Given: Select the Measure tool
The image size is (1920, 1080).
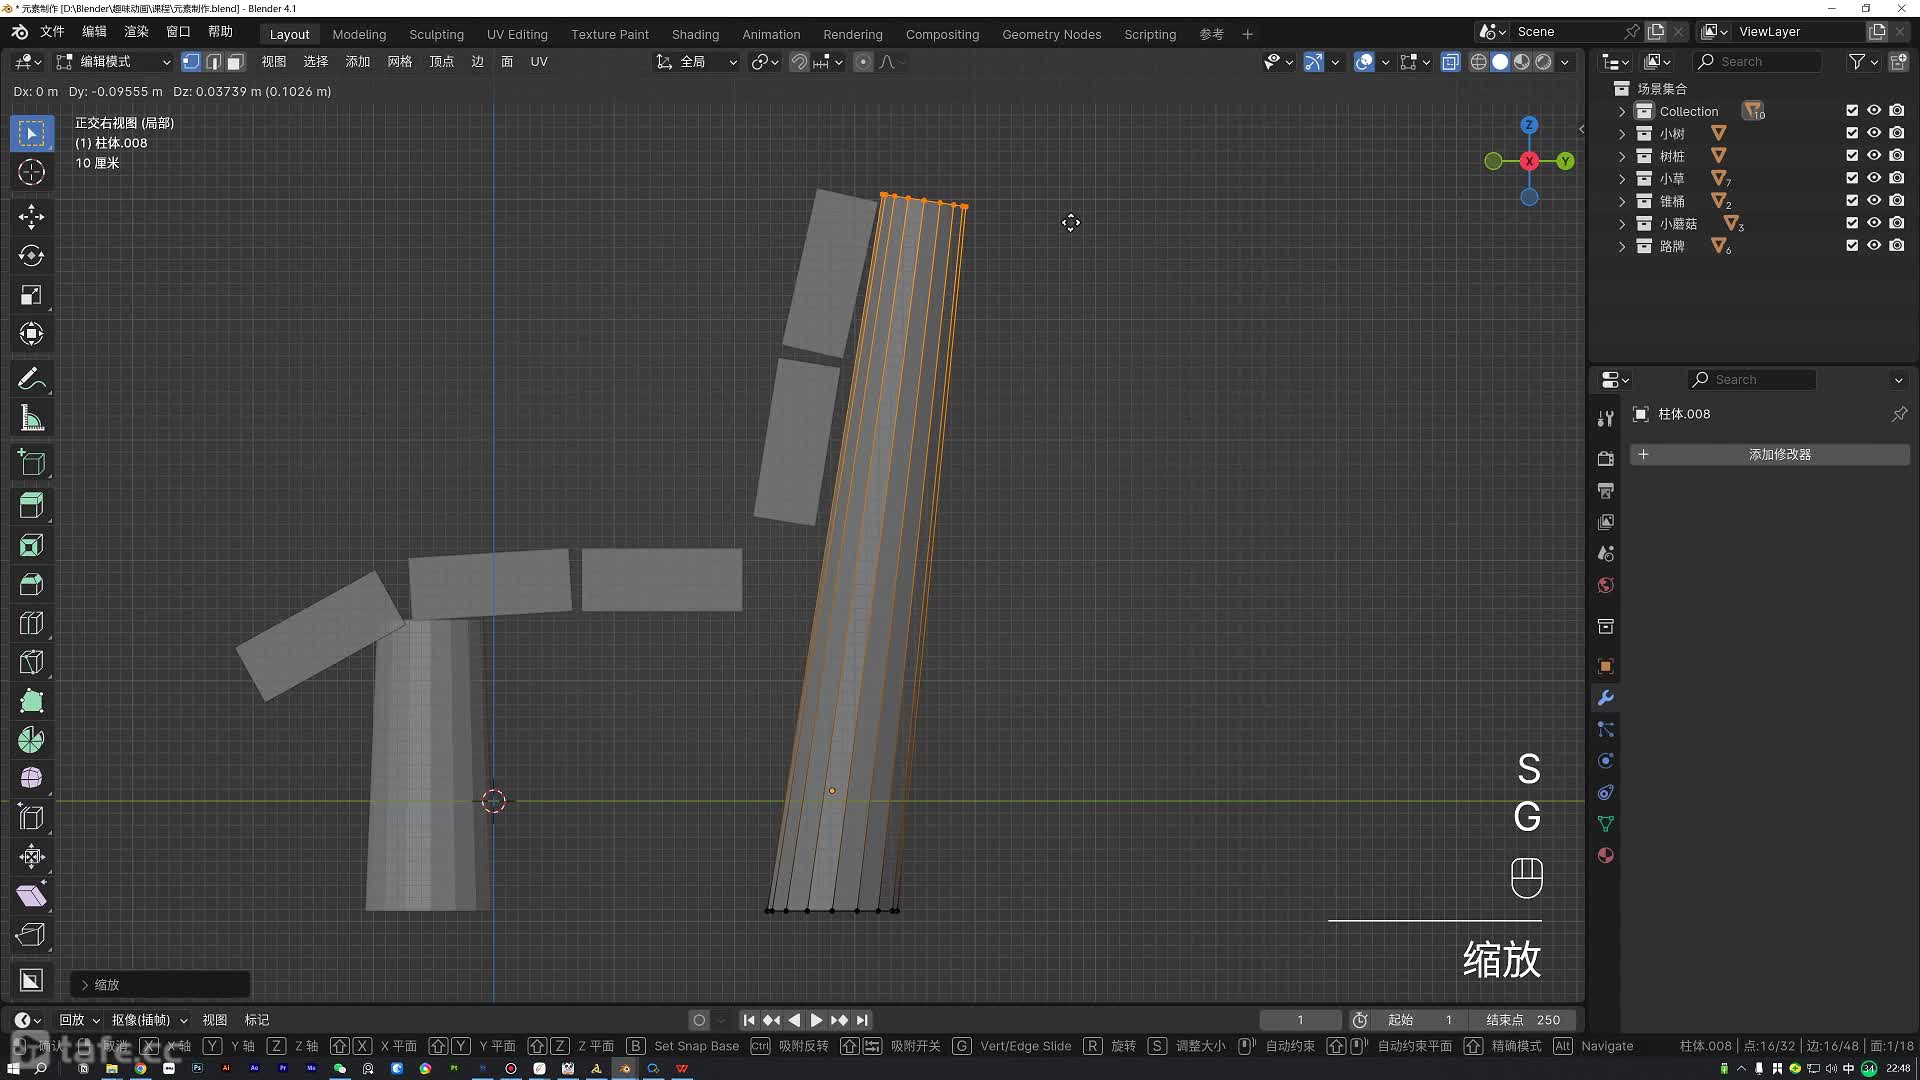Looking at the screenshot, I should click(31, 418).
